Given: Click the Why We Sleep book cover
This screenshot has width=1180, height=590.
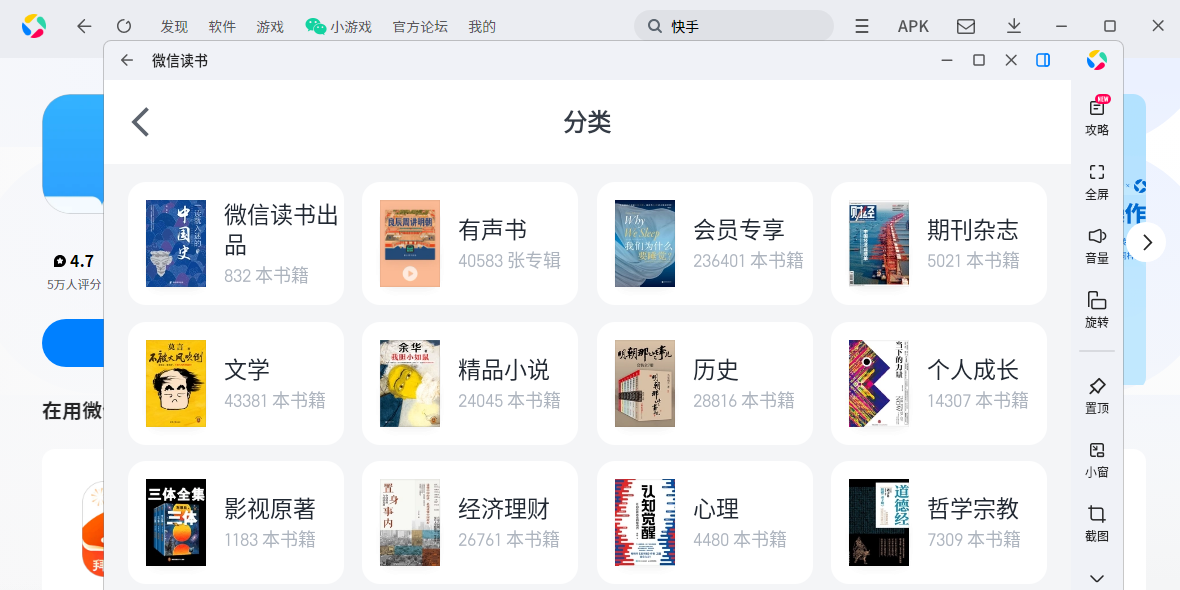Looking at the screenshot, I should [645, 243].
